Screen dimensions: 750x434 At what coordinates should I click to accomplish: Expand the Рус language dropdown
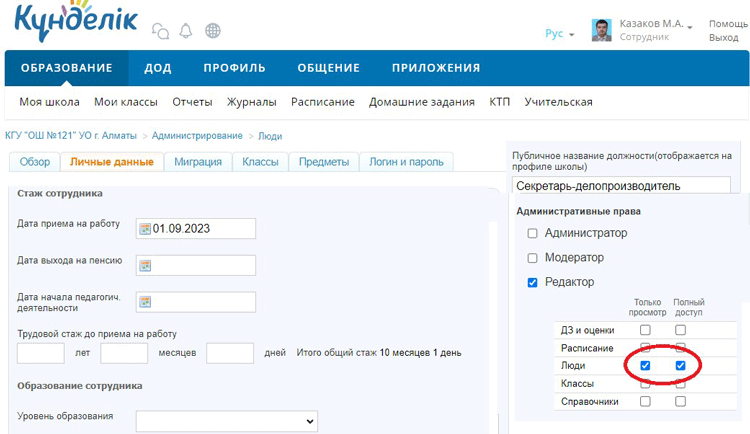coord(560,34)
